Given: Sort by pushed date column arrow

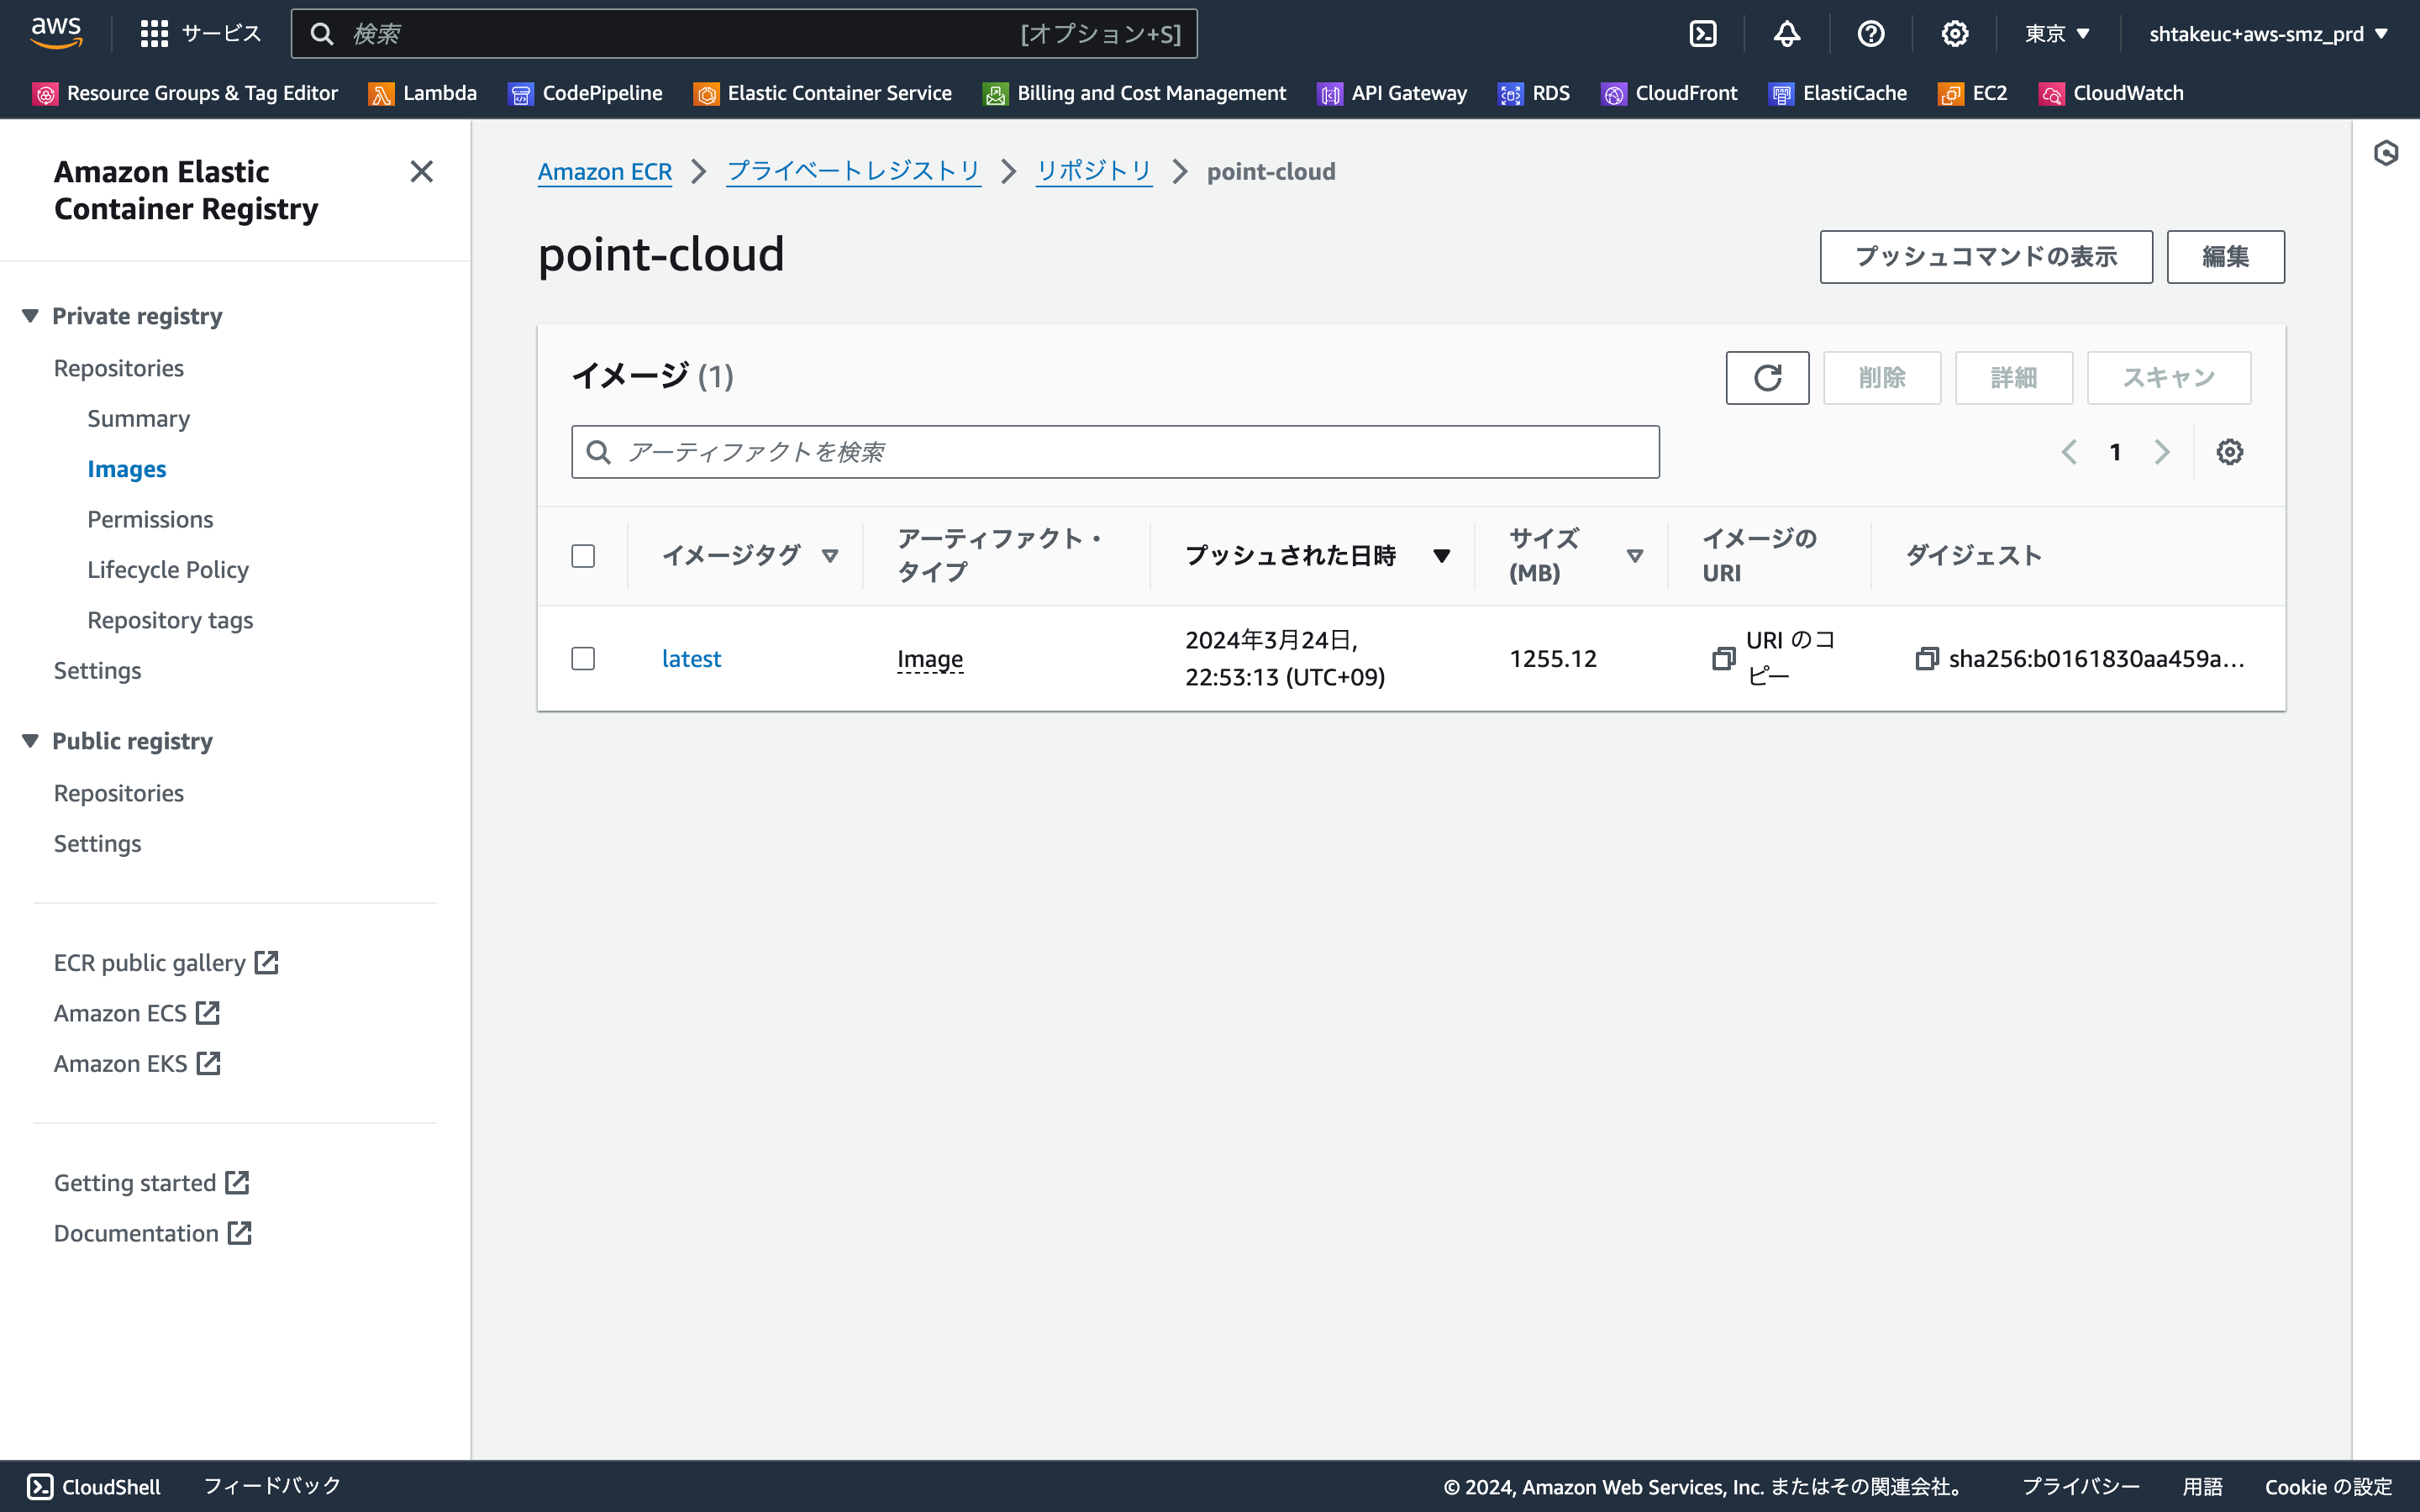Looking at the screenshot, I should coord(1441,556).
